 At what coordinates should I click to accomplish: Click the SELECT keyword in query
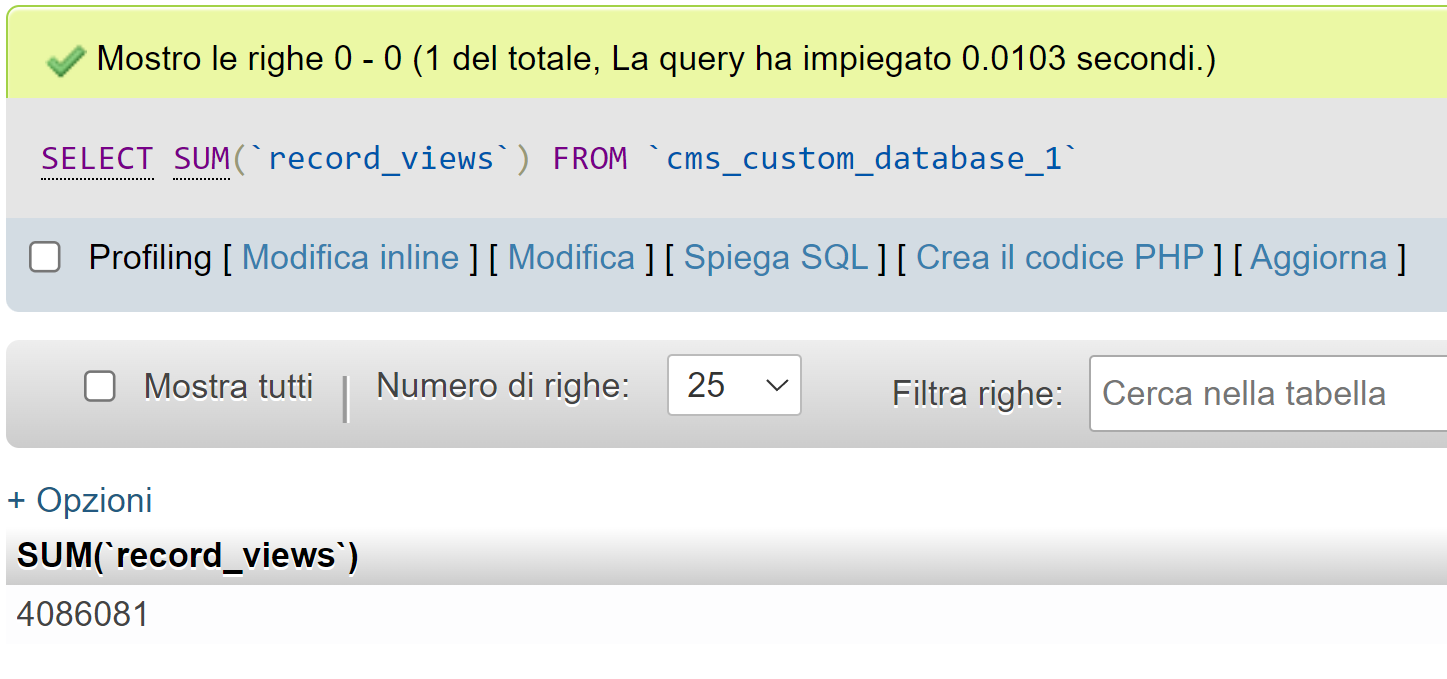click(x=97, y=159)
